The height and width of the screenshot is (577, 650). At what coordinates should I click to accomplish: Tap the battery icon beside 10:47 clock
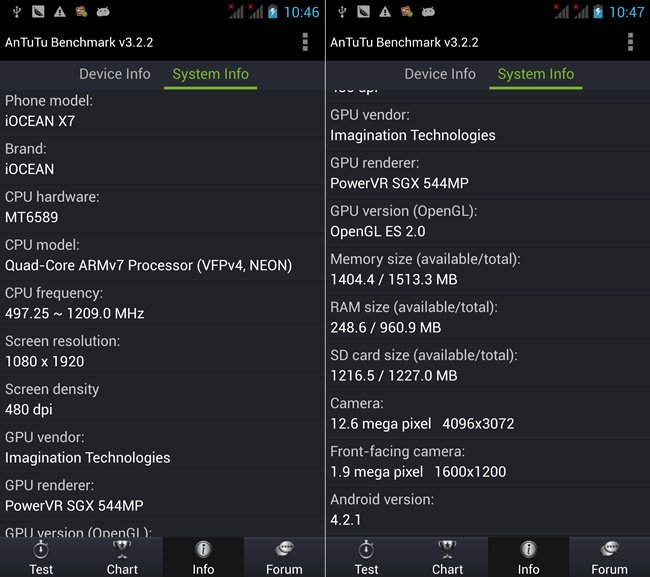[x=598, y=12]
